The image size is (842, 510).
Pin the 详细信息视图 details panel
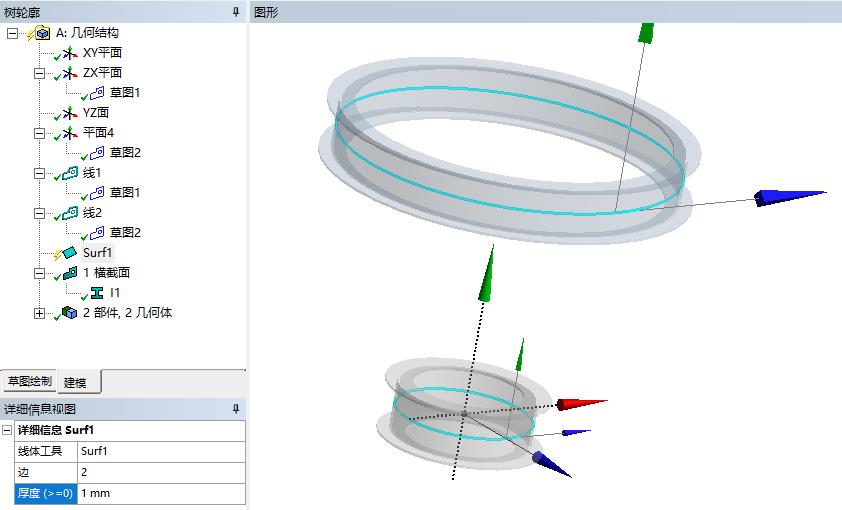click(236, 409)
